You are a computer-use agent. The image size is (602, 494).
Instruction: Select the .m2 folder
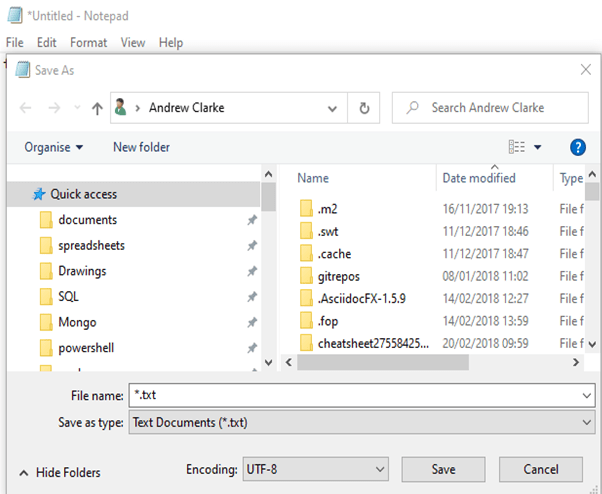coord(327,209)
